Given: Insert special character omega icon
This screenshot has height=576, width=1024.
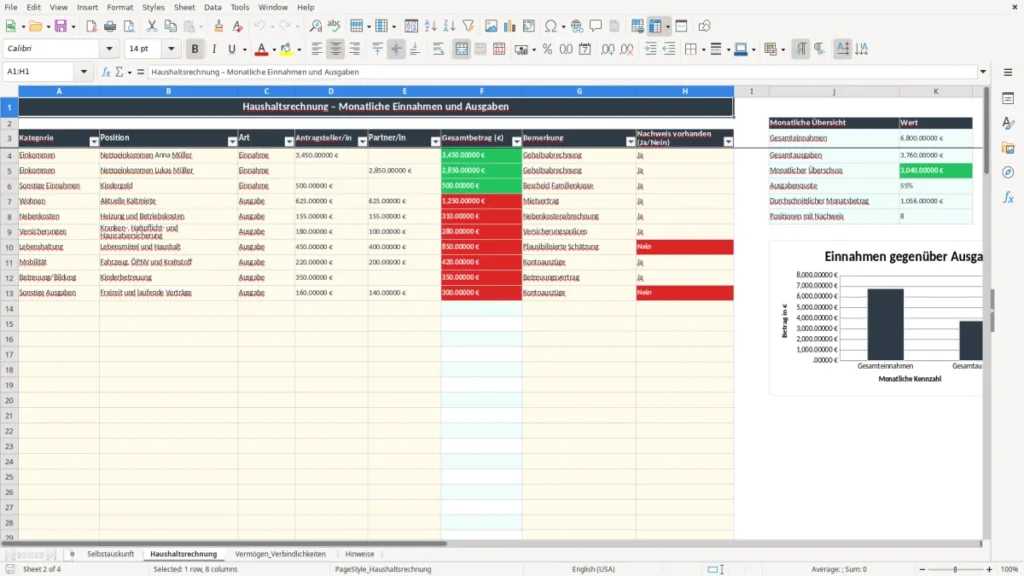Looking at the screenshot, I should coord(551,26).
